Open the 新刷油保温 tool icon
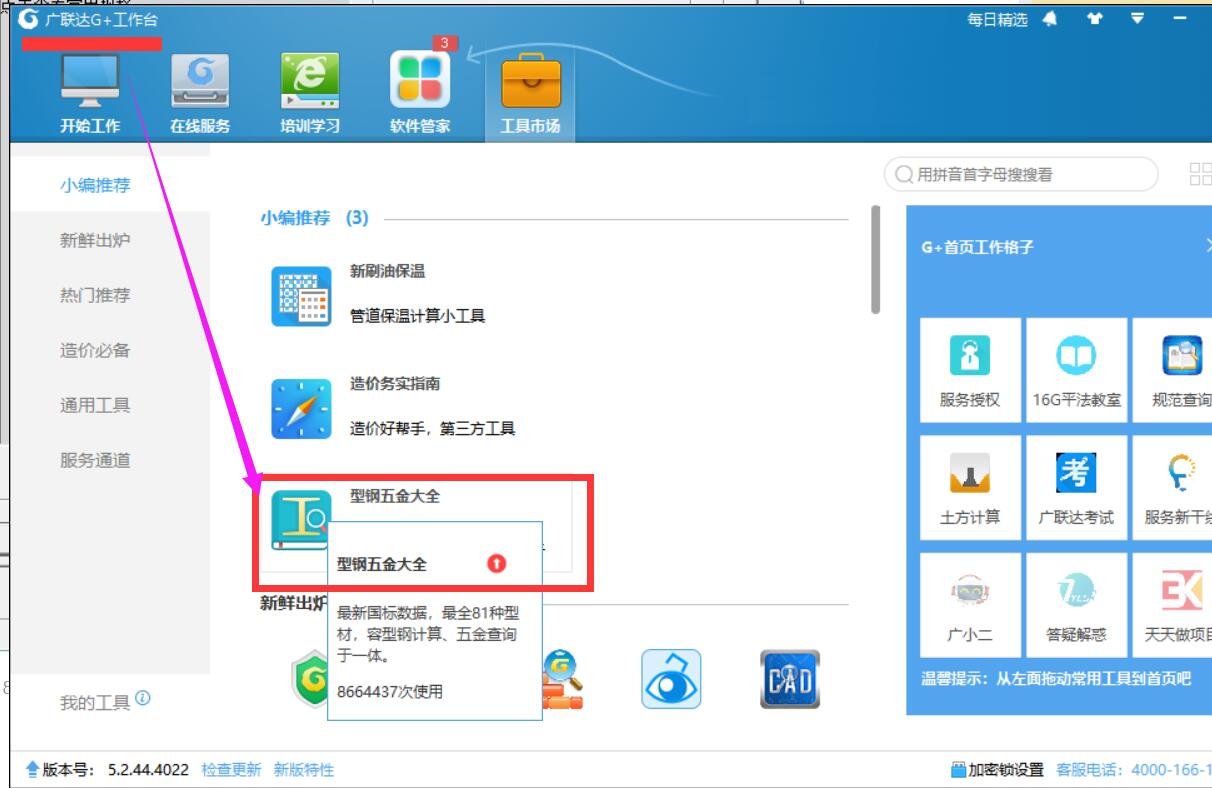 [301, 296]
